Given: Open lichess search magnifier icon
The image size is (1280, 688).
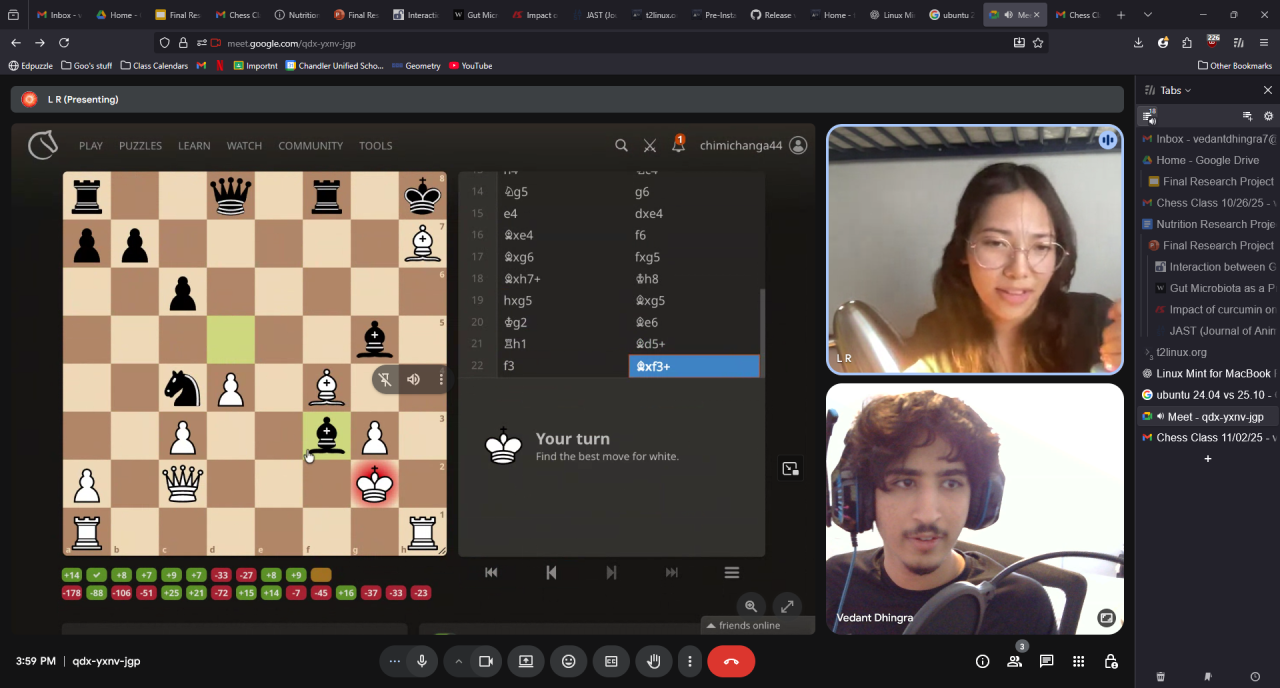Looking at the screenshot, I should pos(621,145).
